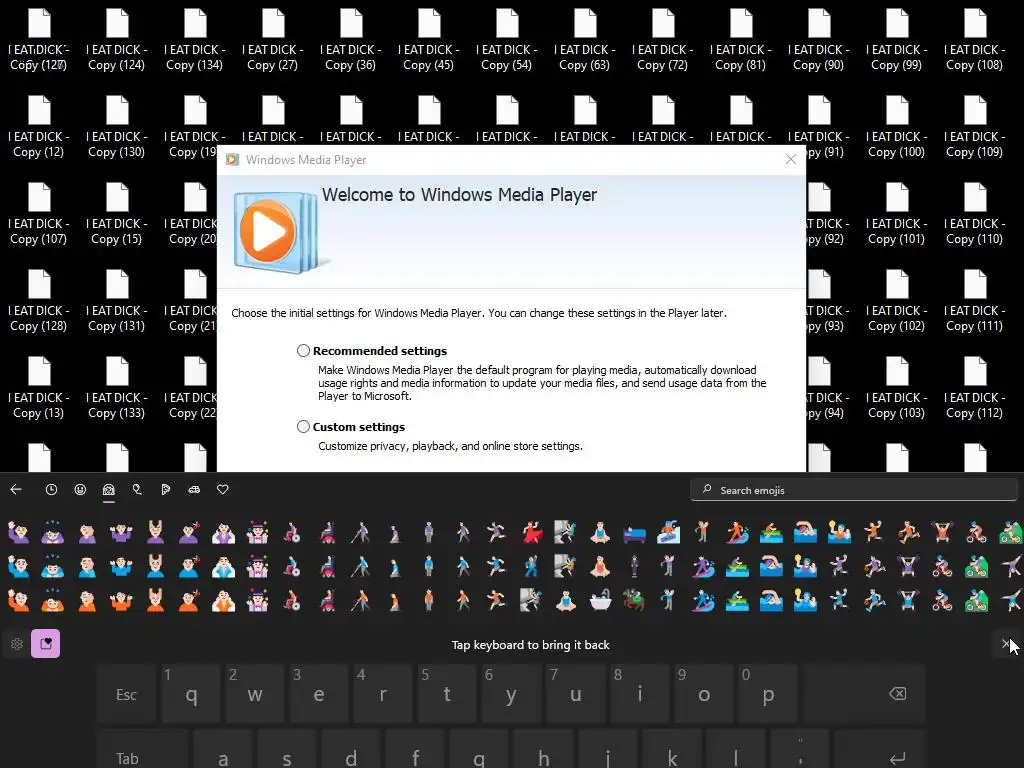Image resolution: width=1024 pixels, height=768 pixels.
Task: Tap the u key on touch keyboard
Action: click(575, 694)
